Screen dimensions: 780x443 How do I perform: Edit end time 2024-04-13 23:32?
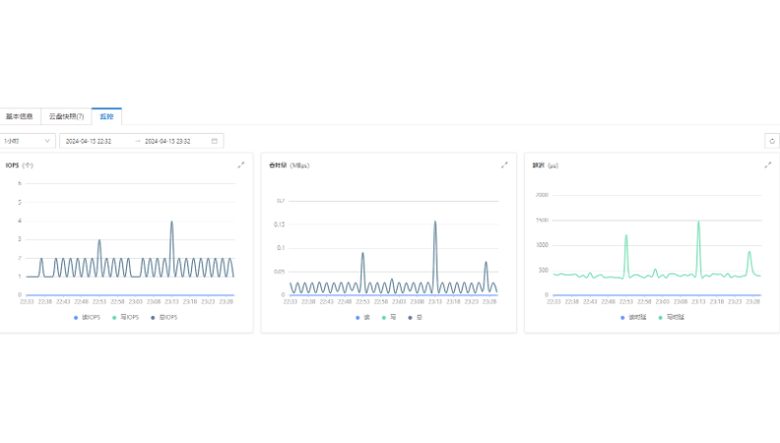point(168,141)
